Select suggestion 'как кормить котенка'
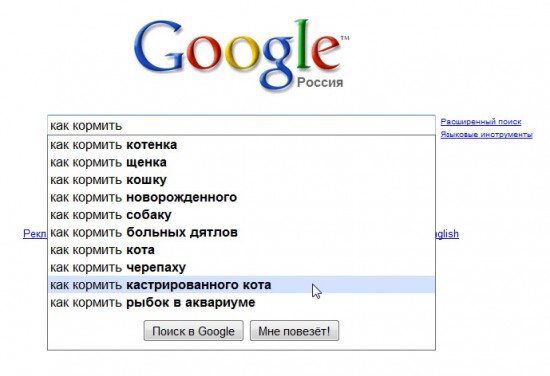Viewport: 550px width, 376px height. click(241, 145)
